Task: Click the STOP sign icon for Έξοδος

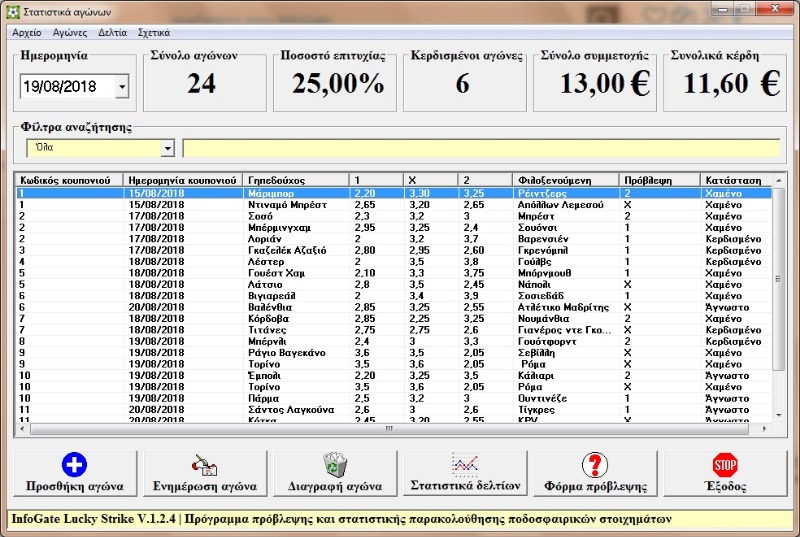Action: [x=725, y=465]
